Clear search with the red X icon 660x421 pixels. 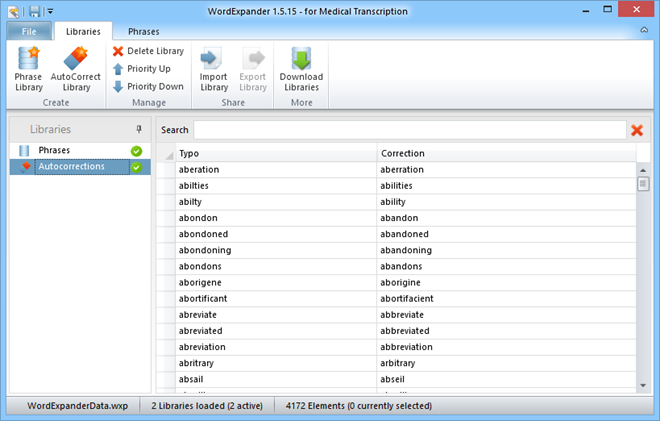pyautogui.click(x=637, y=130)
